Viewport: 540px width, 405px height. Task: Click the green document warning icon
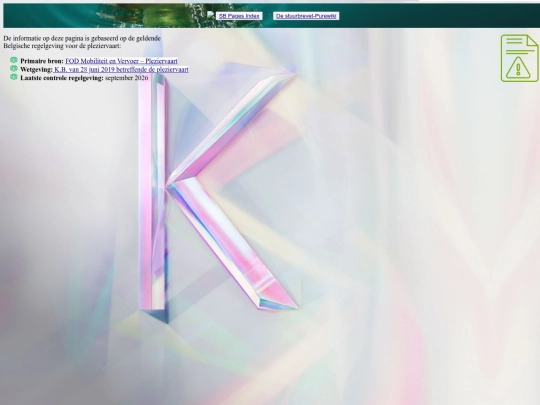pyautogui.click(x=519, y=58)
